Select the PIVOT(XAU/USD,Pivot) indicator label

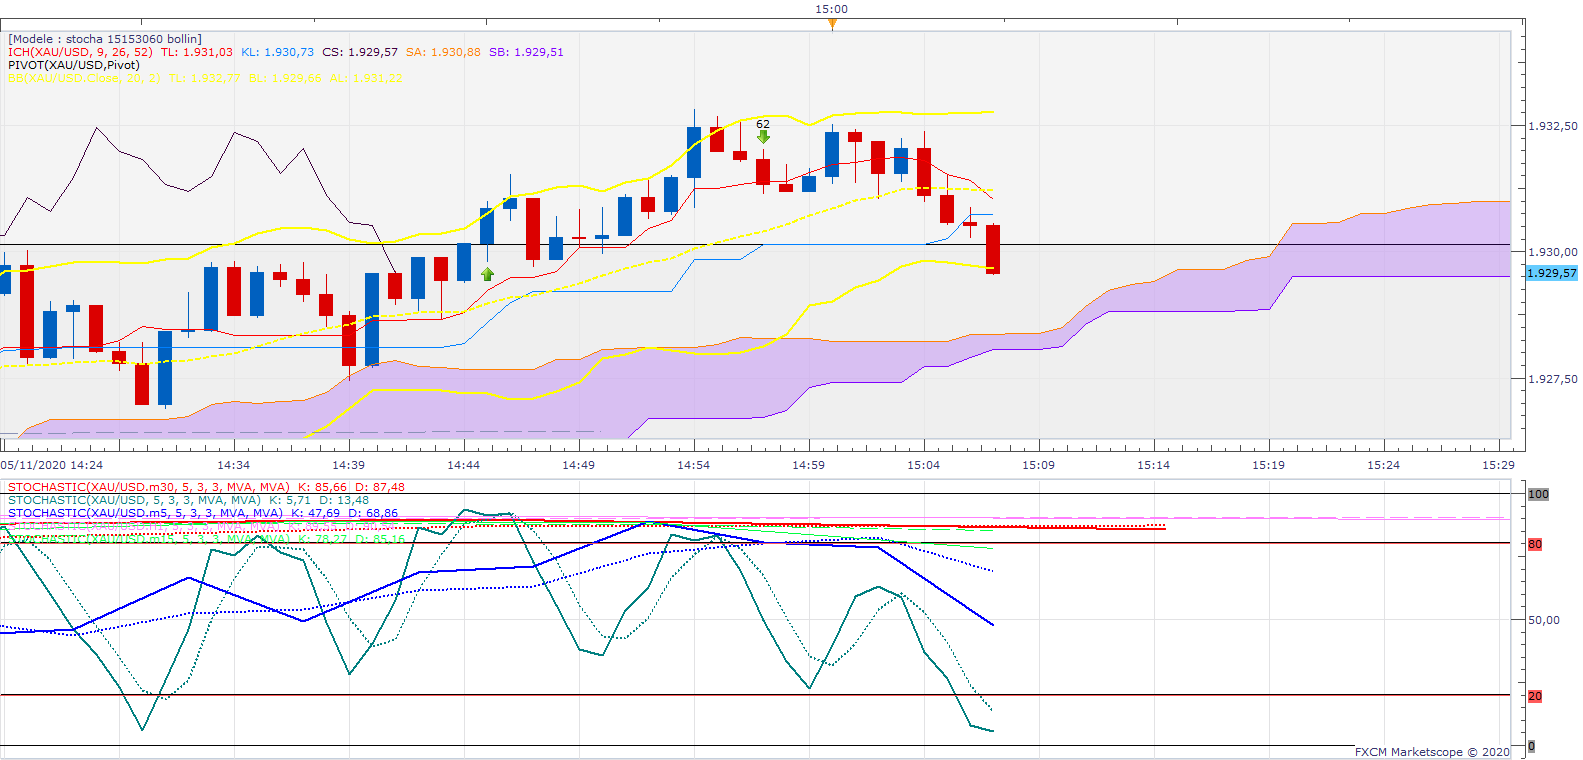click(x=74, y=65)
